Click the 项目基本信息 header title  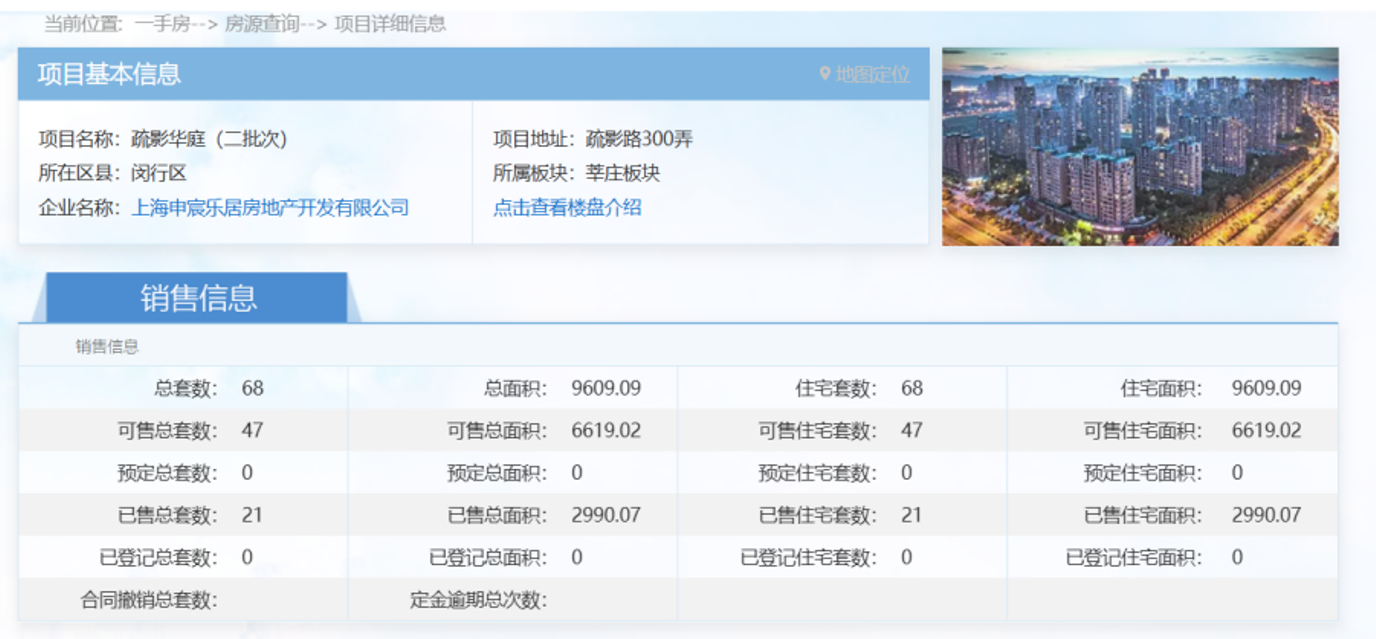coord(109,74)
